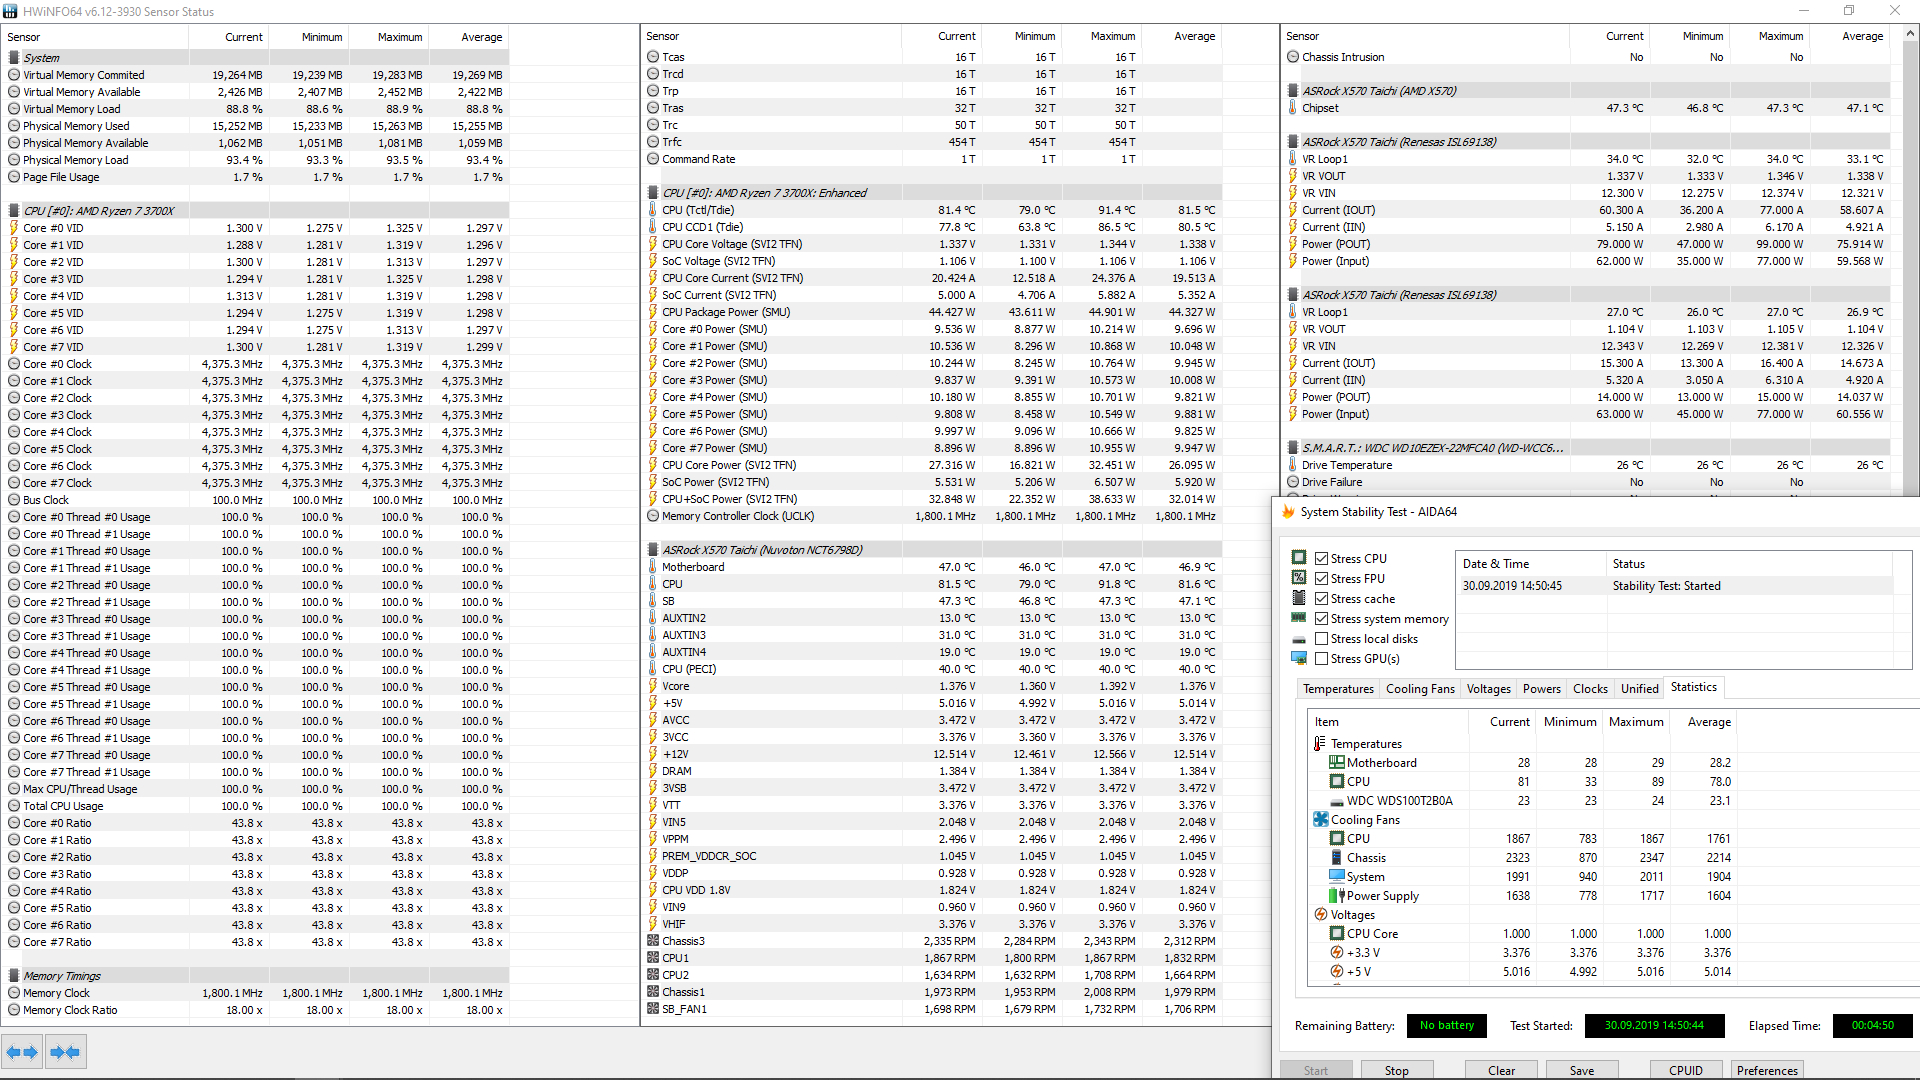Viewport: 1920px width, 1080px height.
Task: Click the CPUID button
Action: click(1686, 1070)
